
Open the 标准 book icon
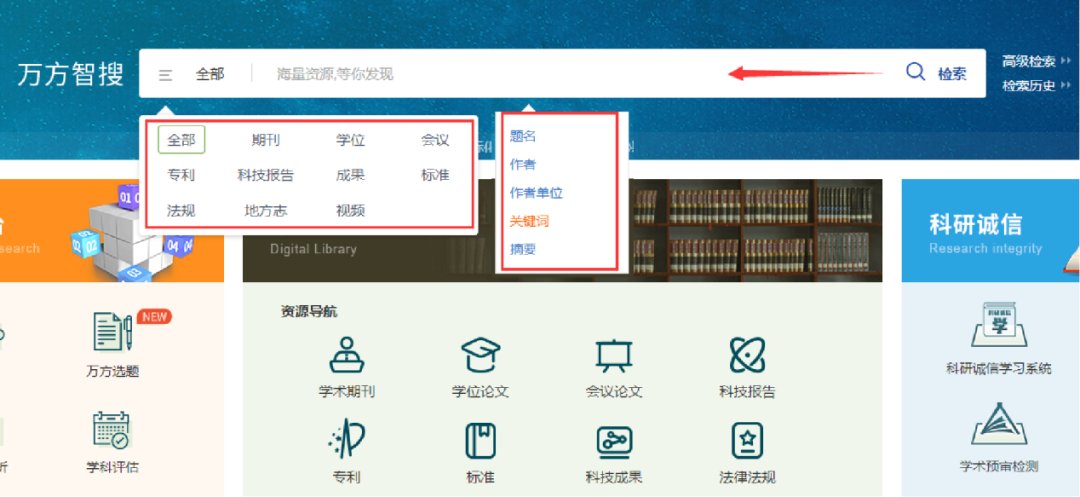pos(480,441)
